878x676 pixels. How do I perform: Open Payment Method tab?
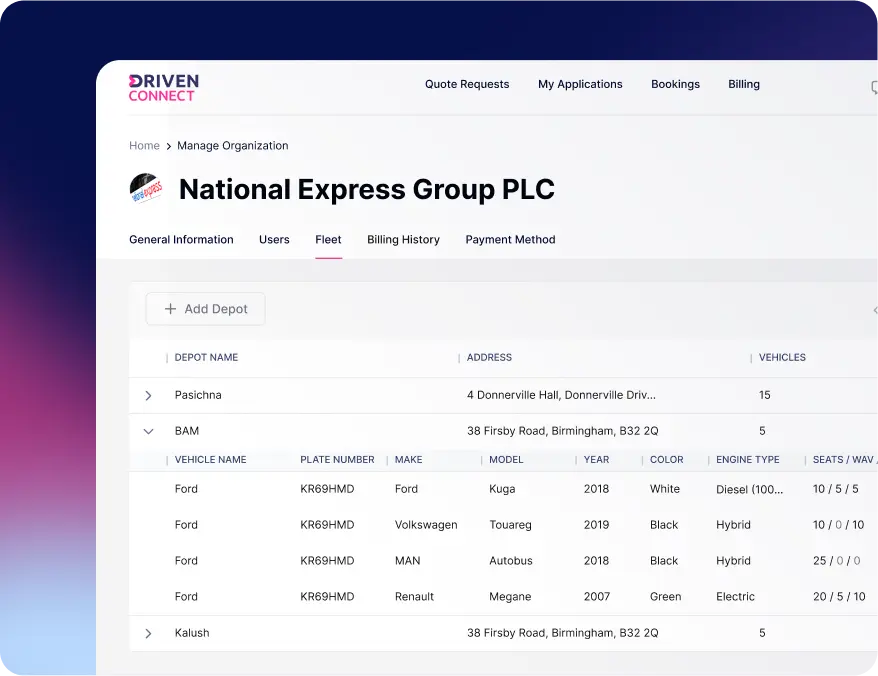(x=511, y=240)
